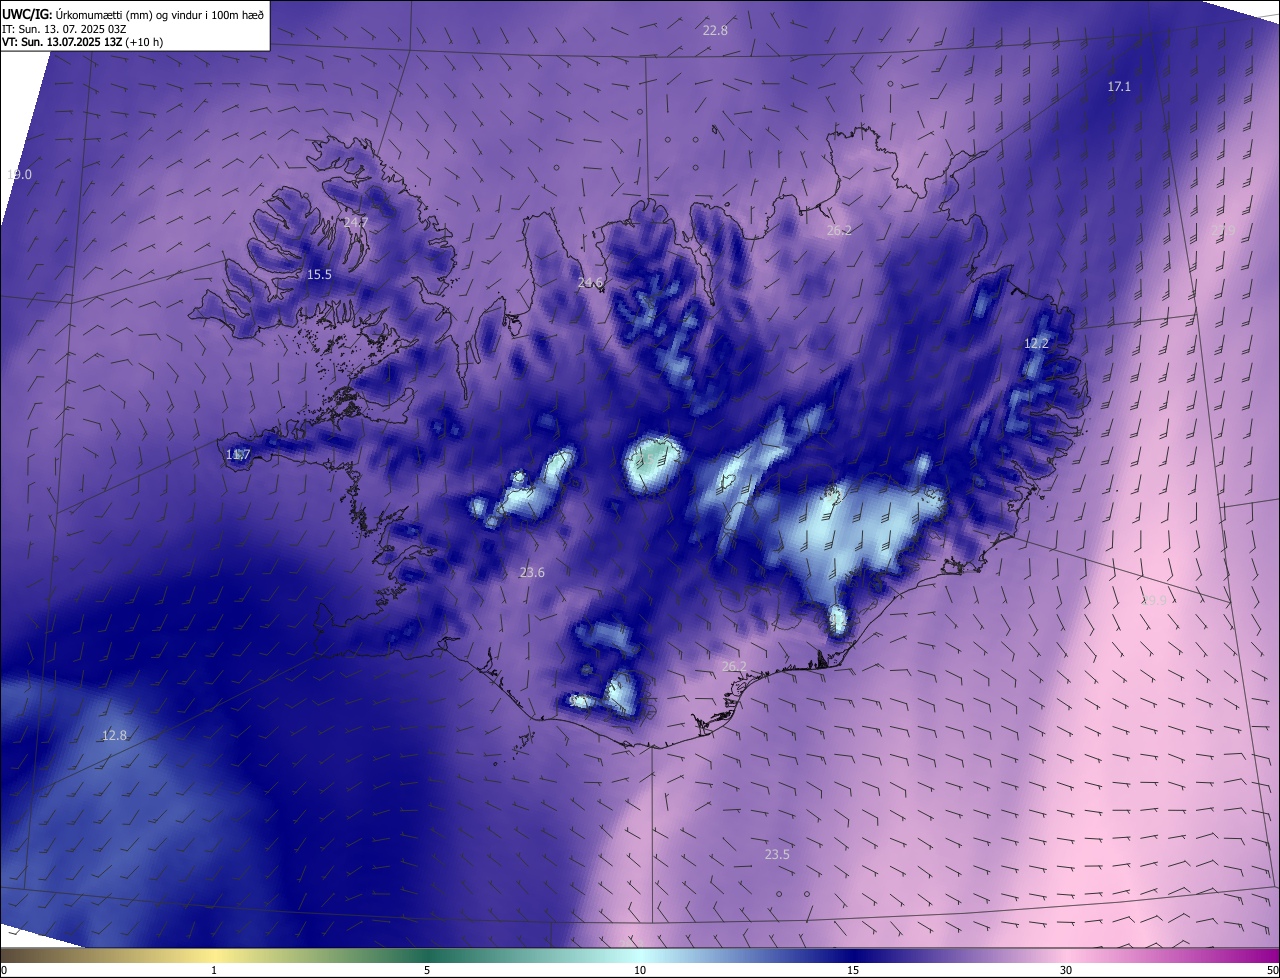Click the 24.7 value over the Westfjords
Screen dimensions: 1280x978
pos(355,222)
